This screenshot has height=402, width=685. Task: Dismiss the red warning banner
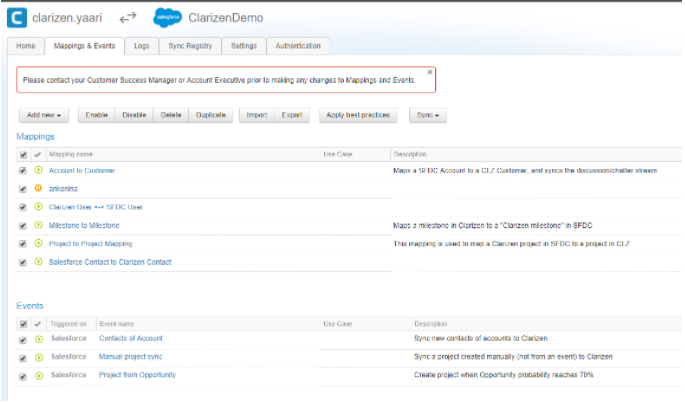(x=430, y=72)
